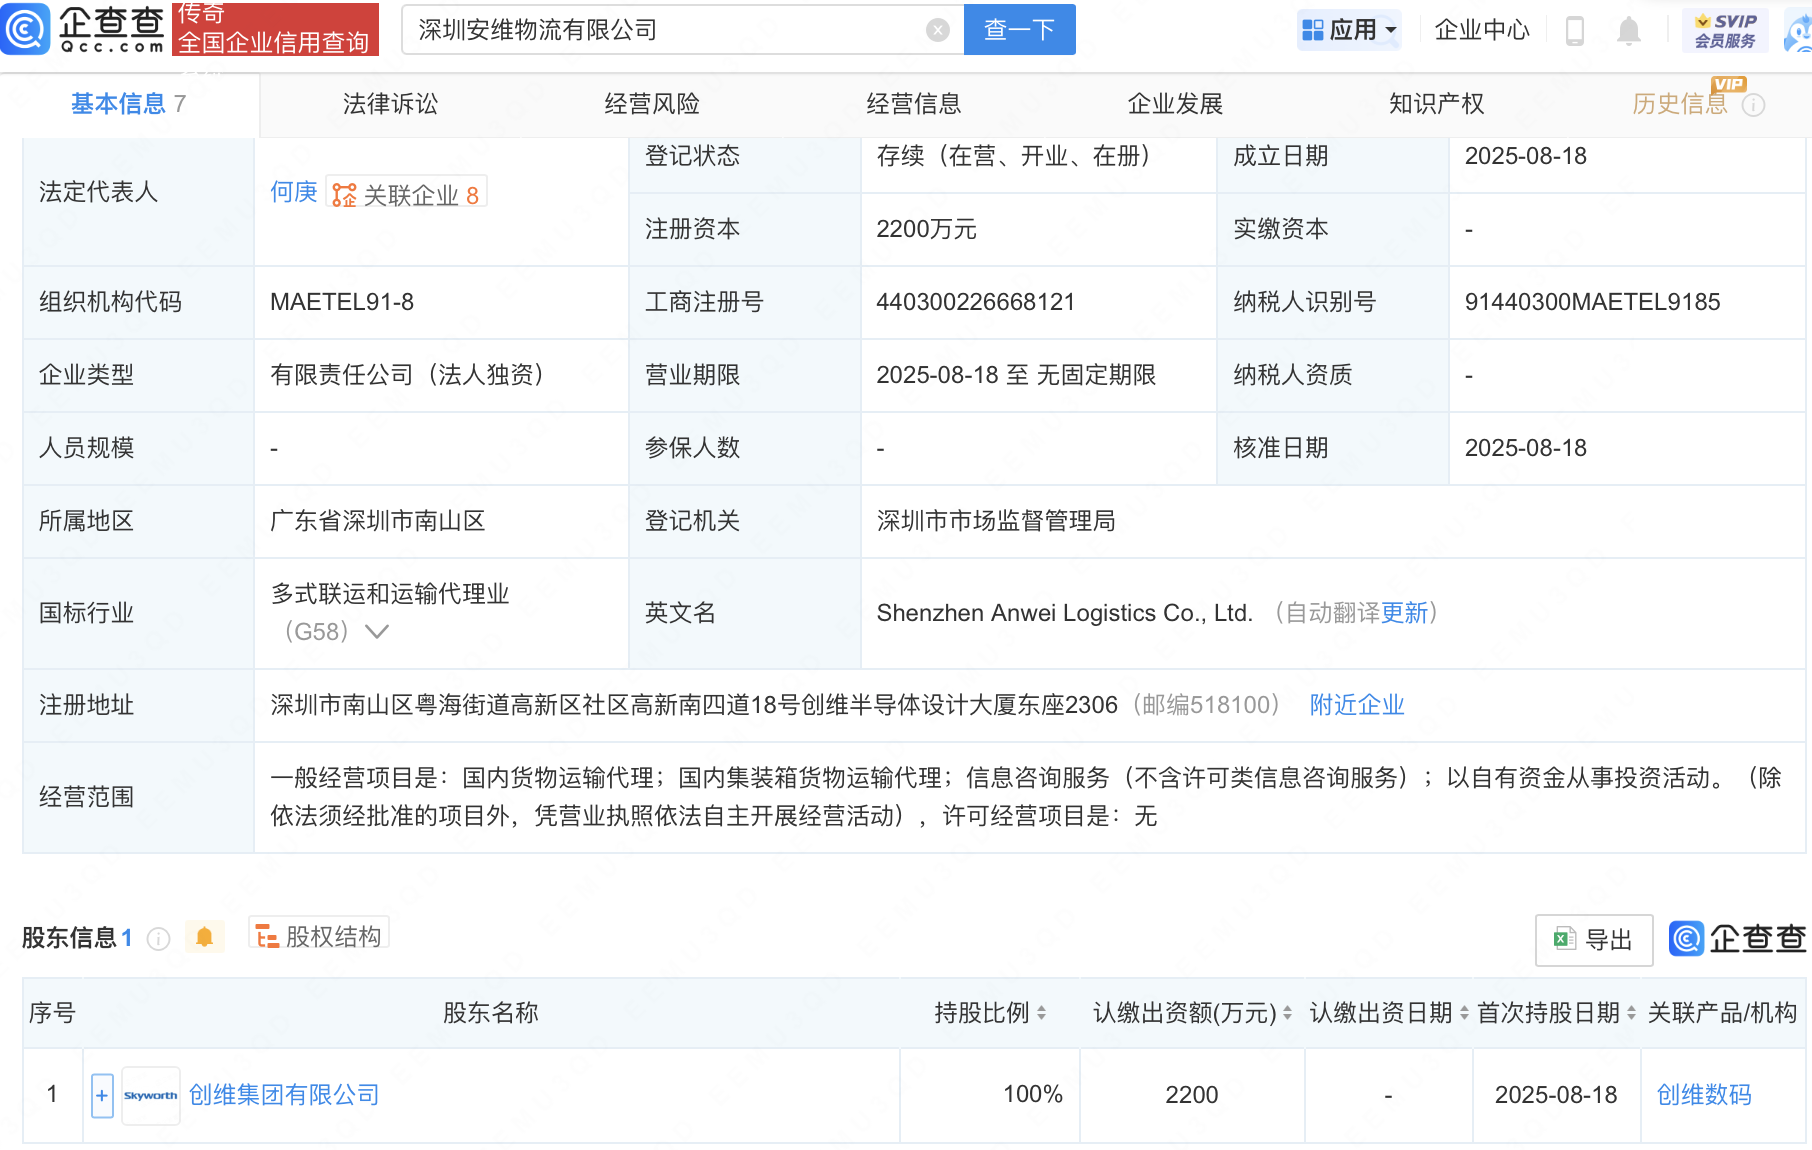1812x1150 pixels.
Task: Click the SVIP member service badge
Action: pyautogui.click(x=1725, y=30)
